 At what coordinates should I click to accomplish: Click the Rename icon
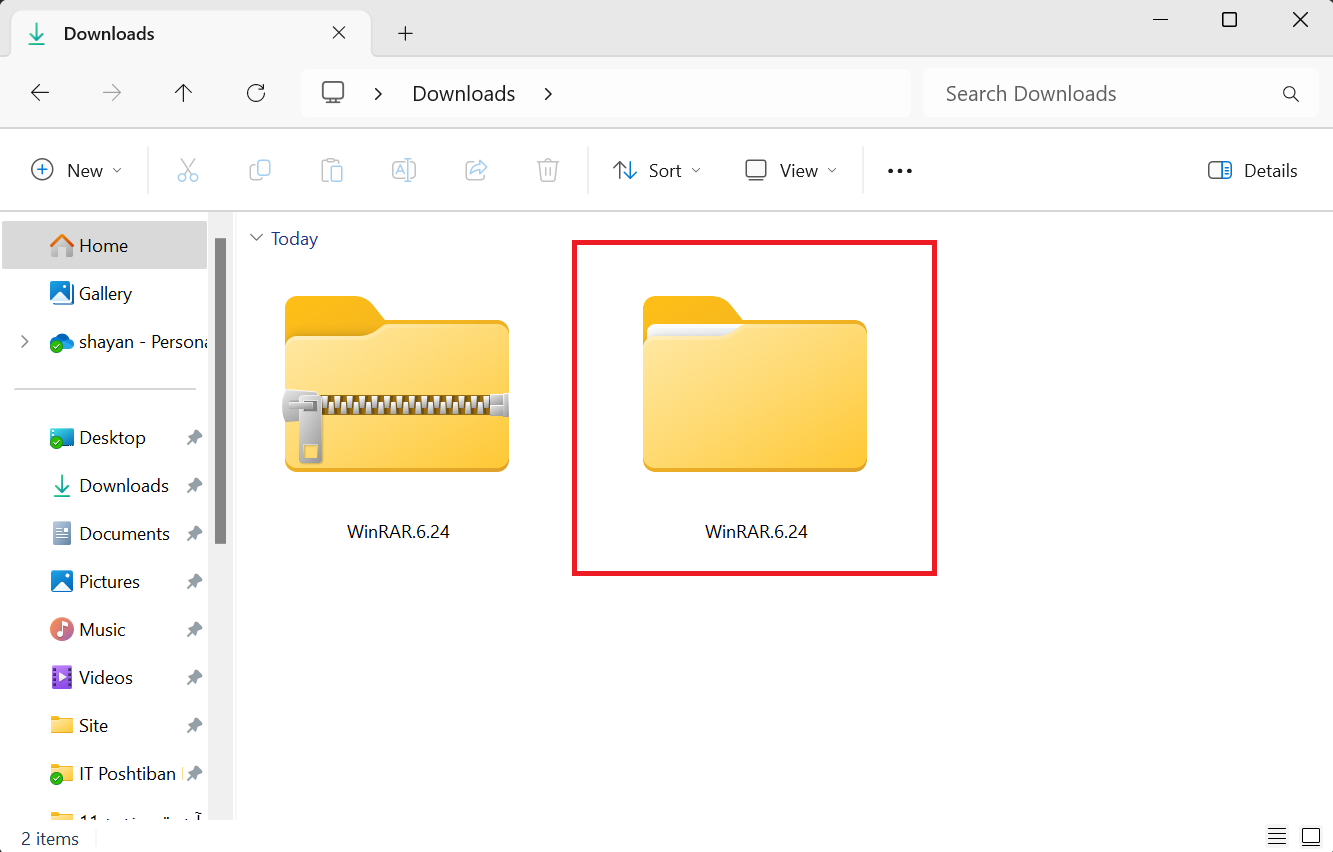point(404,170)
